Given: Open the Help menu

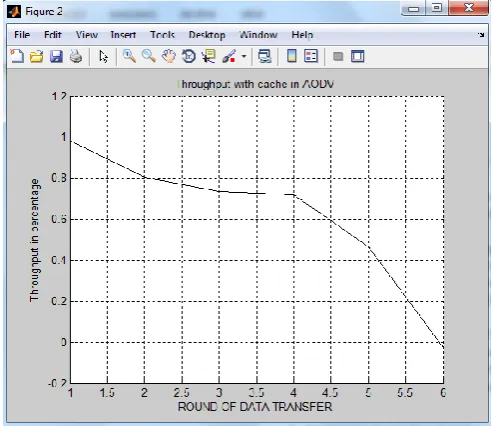Looking at the screenshot, I should (x=302, y=35).
